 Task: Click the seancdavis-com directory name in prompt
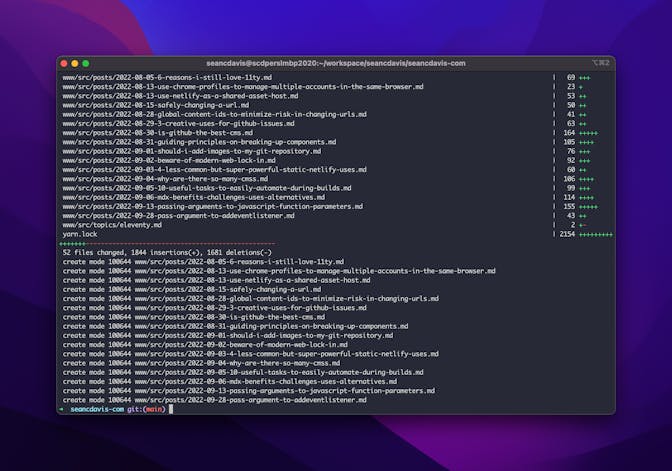point(97,409)
